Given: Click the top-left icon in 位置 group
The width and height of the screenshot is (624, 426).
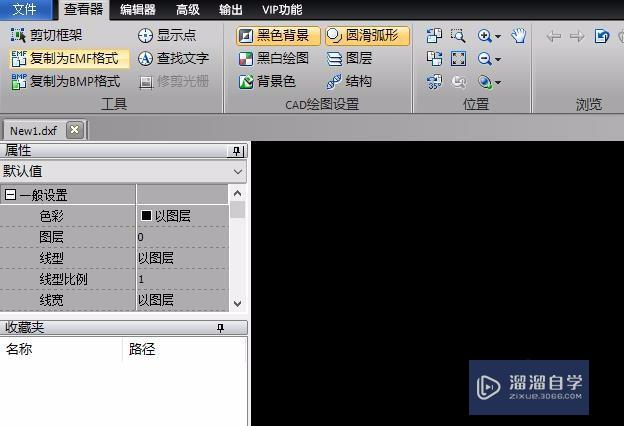Looking at the screenshot, I should coord(434,36).
